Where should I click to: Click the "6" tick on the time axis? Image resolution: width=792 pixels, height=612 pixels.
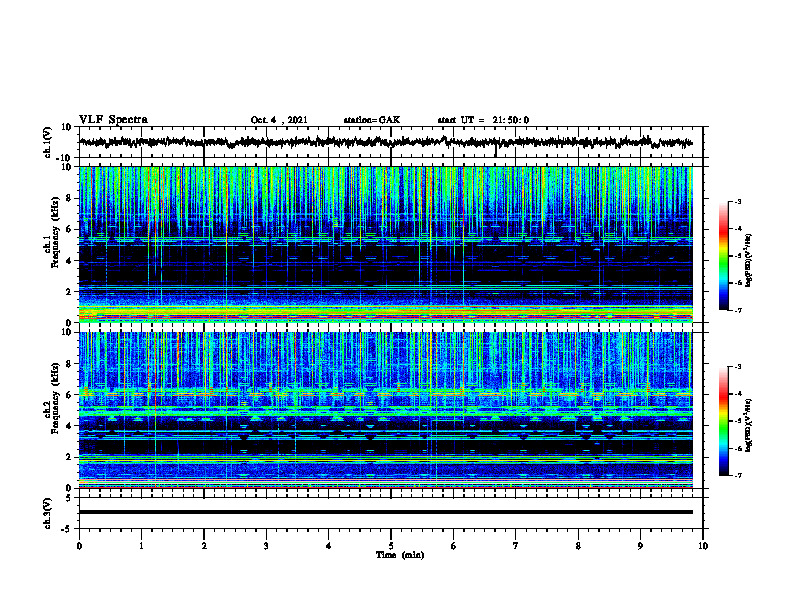click(453, 546)
